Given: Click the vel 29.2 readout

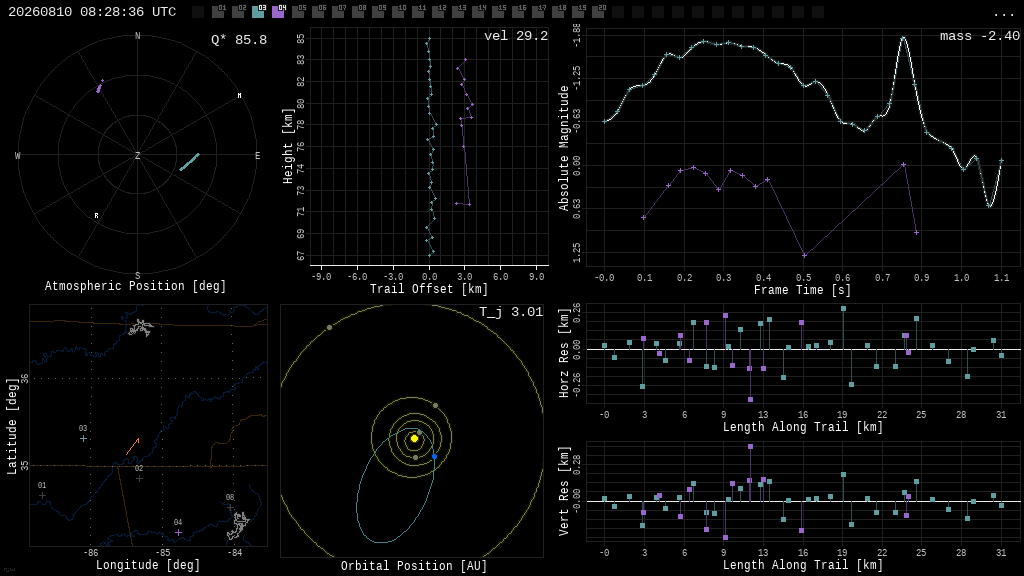Looking at the screenshot, I should pyautogui.click(x=516, y=36).
